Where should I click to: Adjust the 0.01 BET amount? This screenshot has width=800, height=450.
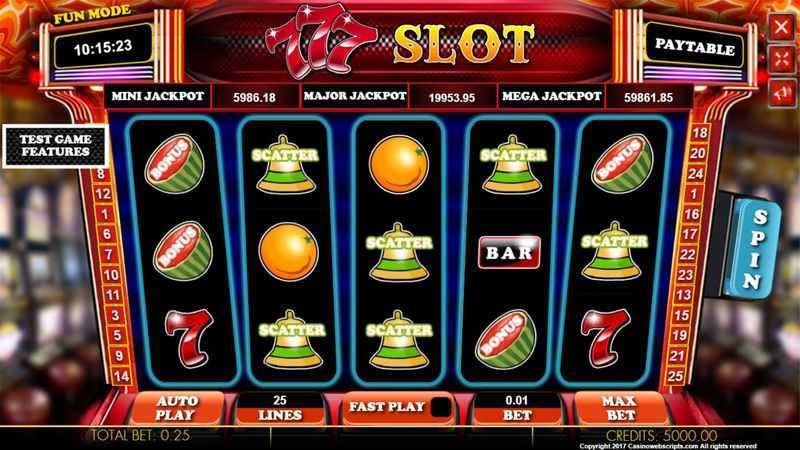click(517, 408)
